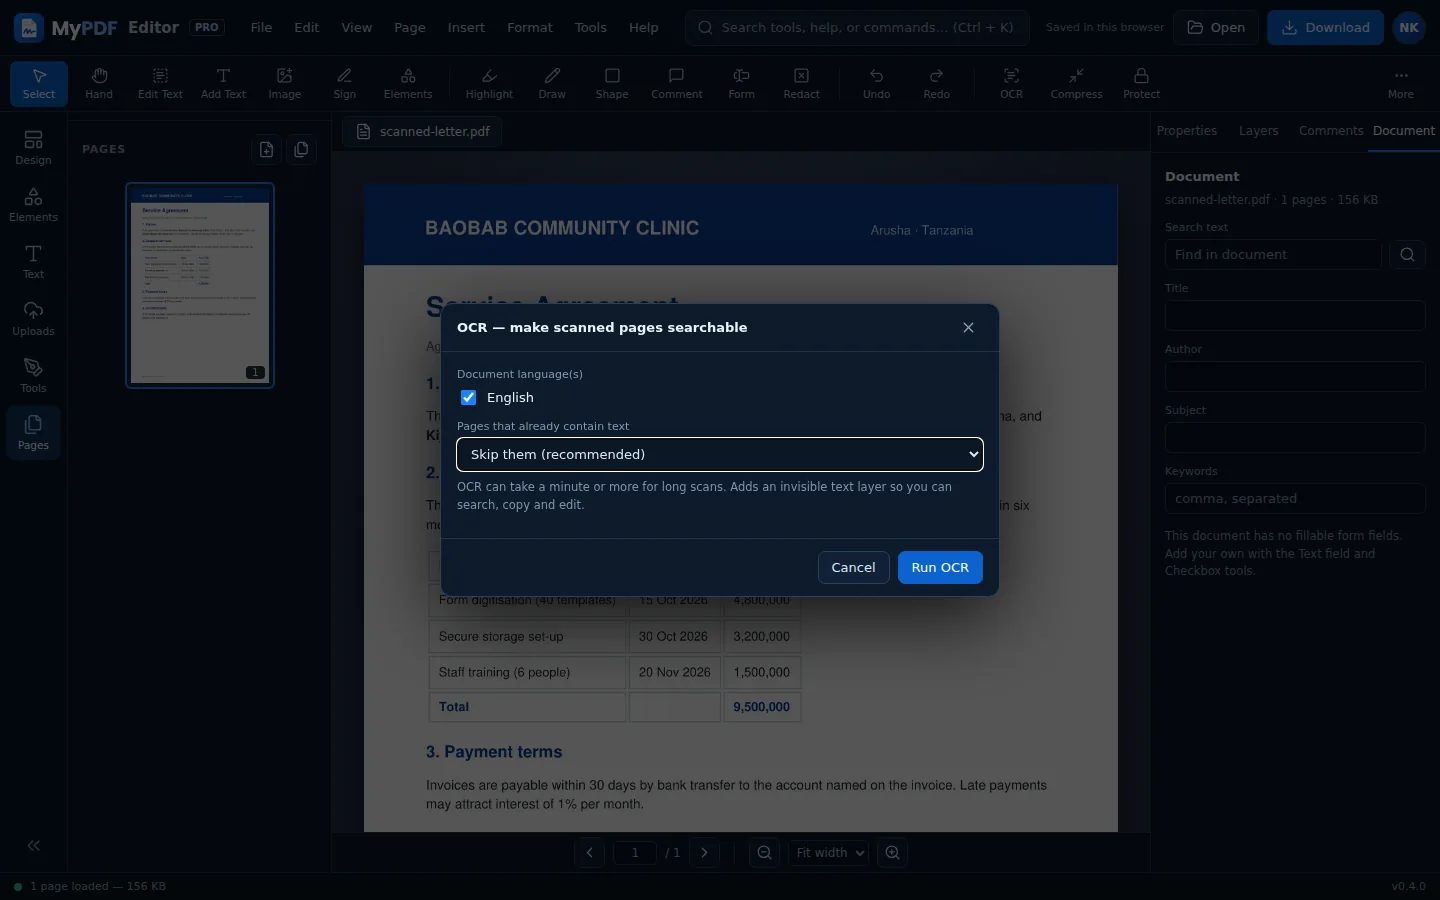The height and width of the screenshot is (900, 1440).
Task: Click the scanned-letter.pdf document tab
Action: [422, 132]
